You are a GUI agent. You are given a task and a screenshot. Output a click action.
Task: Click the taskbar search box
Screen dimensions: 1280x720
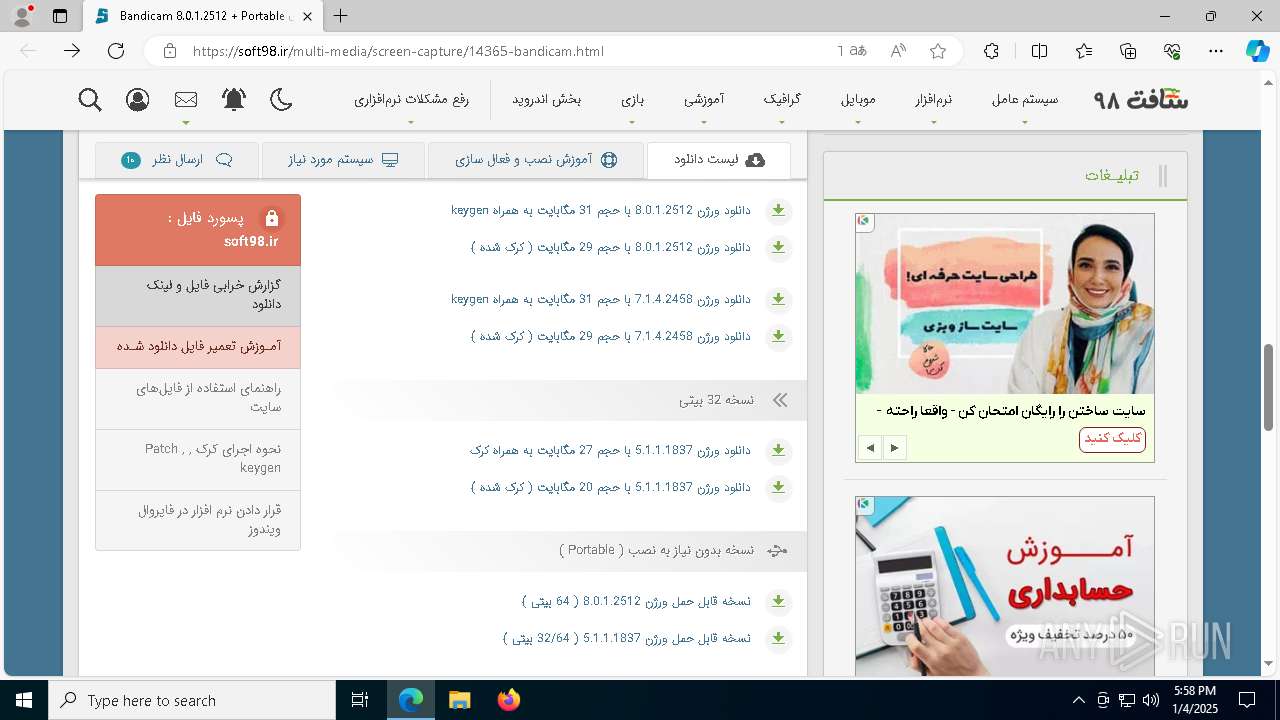click(192, 700)
